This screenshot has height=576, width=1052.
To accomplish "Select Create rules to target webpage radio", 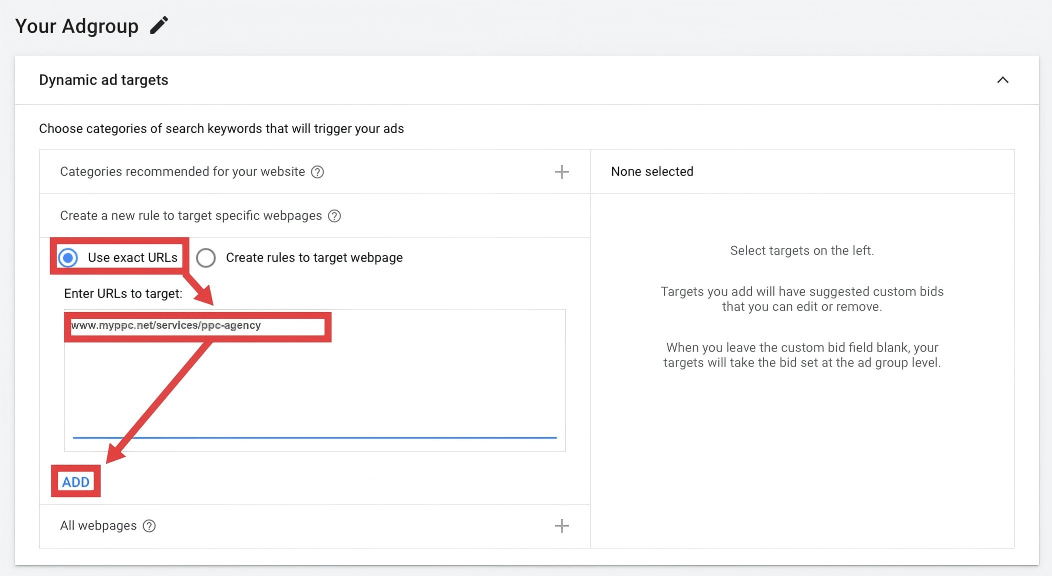I will coord(206,258).
